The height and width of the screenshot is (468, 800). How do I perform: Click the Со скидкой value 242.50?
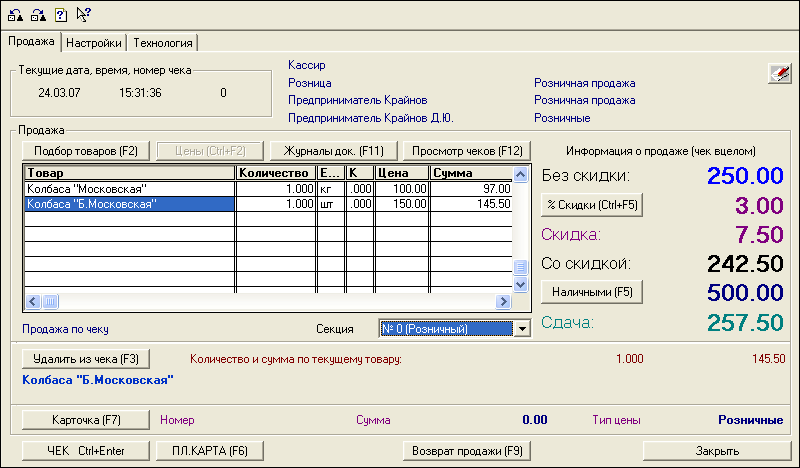(745, 263)
